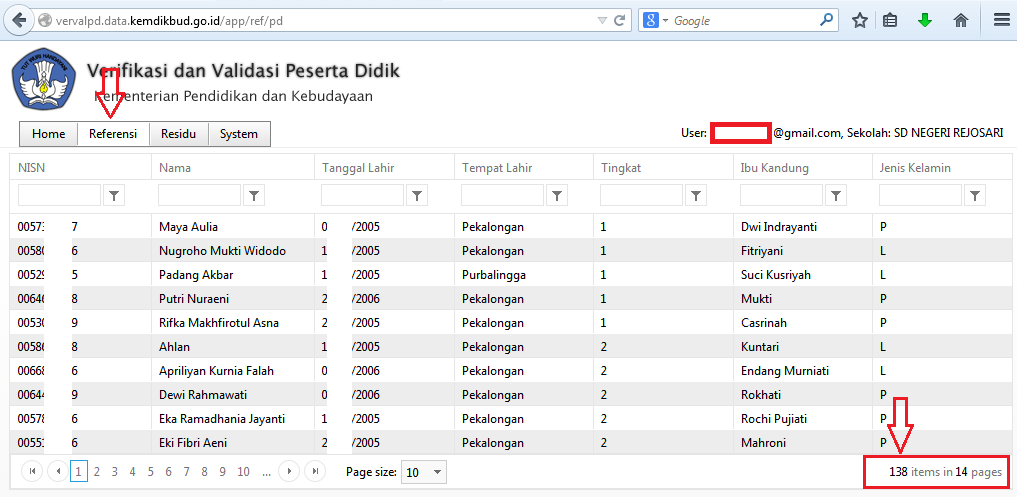Click the name Eka Ramadhania Jayanti
Image resolution: width=1017 pixels, height=497 pixels.
click(222, 419)
